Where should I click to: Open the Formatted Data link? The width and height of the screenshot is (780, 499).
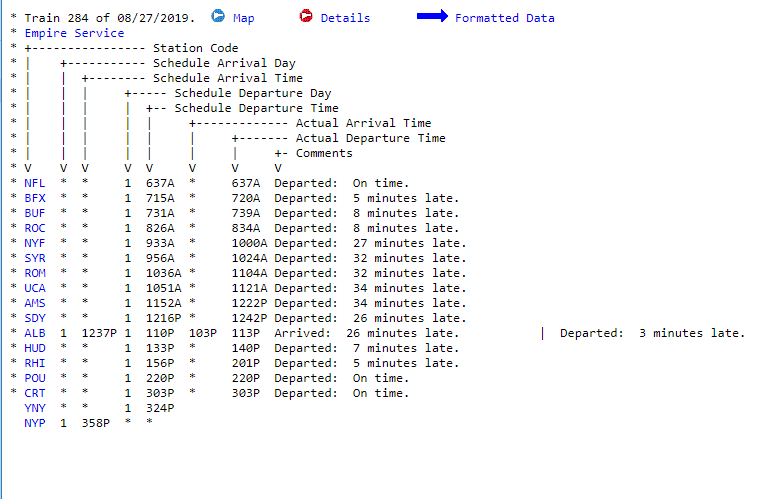(x=504, y=18)
